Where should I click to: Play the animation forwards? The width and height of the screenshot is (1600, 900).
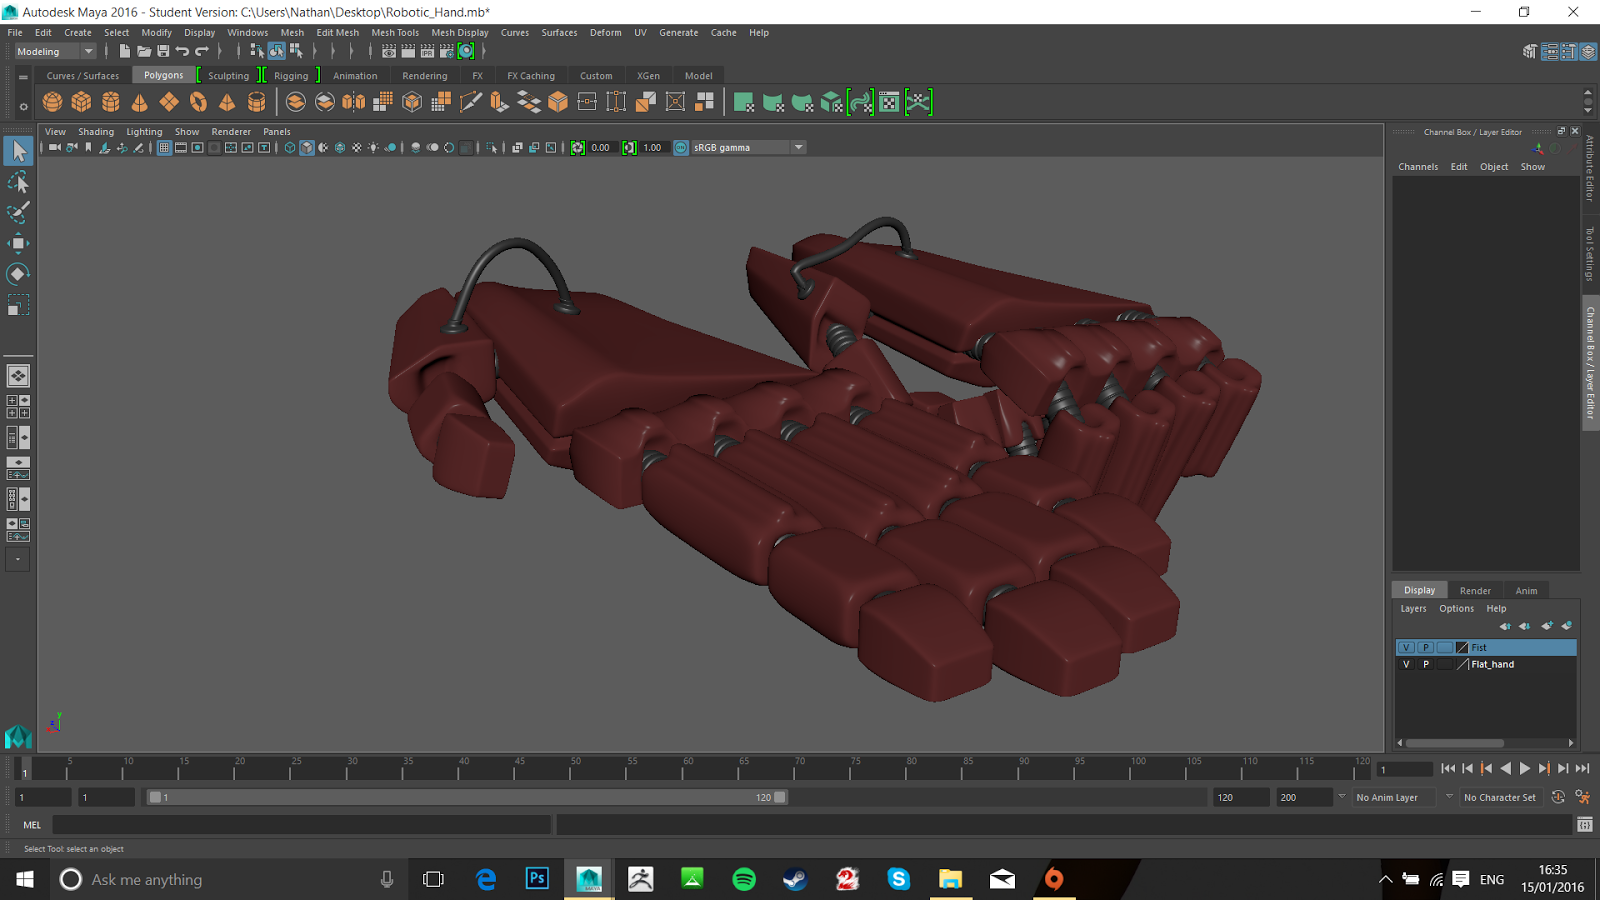coord(1525,768)
